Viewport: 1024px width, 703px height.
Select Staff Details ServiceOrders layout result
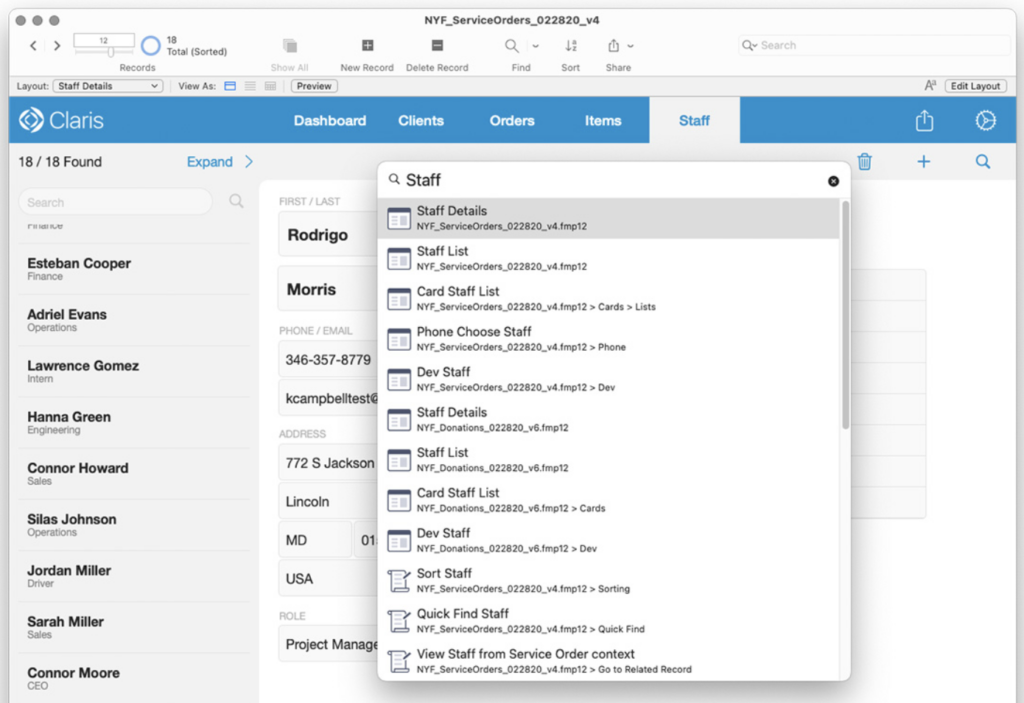609,218
